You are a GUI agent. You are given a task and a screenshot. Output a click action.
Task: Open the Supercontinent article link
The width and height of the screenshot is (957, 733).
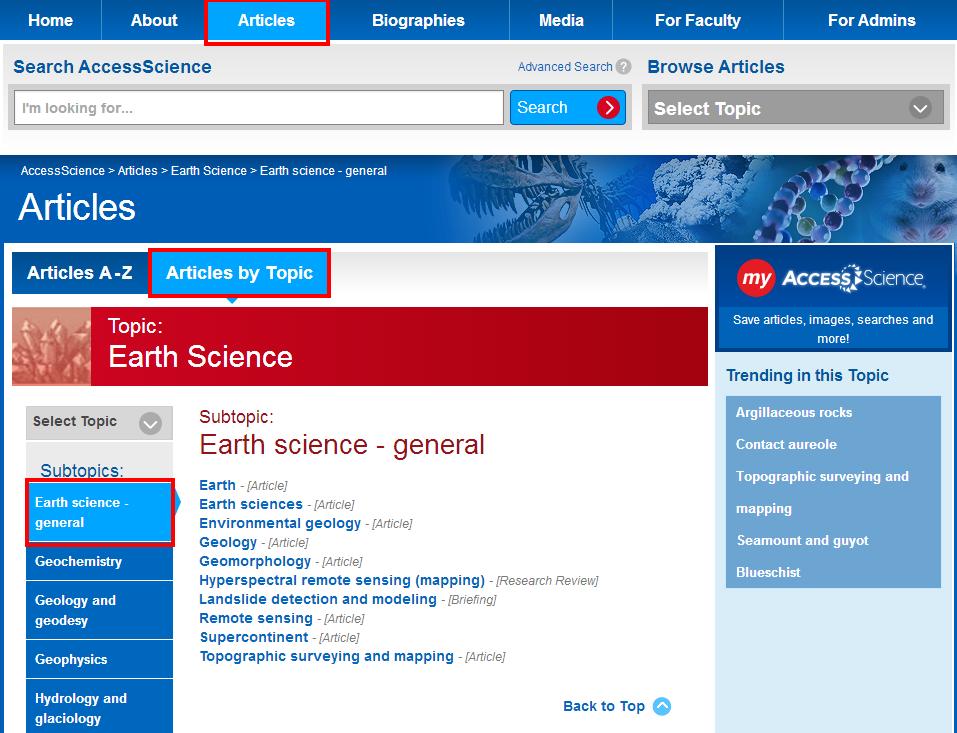(x=254, y=637)
